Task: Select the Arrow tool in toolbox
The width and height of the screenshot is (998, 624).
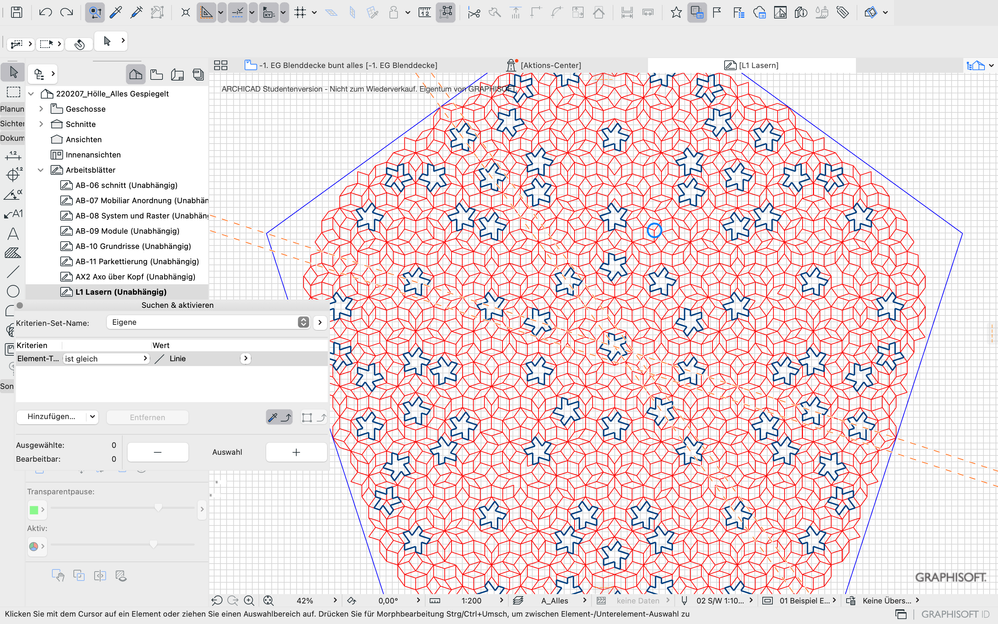Action: point(13,72)
